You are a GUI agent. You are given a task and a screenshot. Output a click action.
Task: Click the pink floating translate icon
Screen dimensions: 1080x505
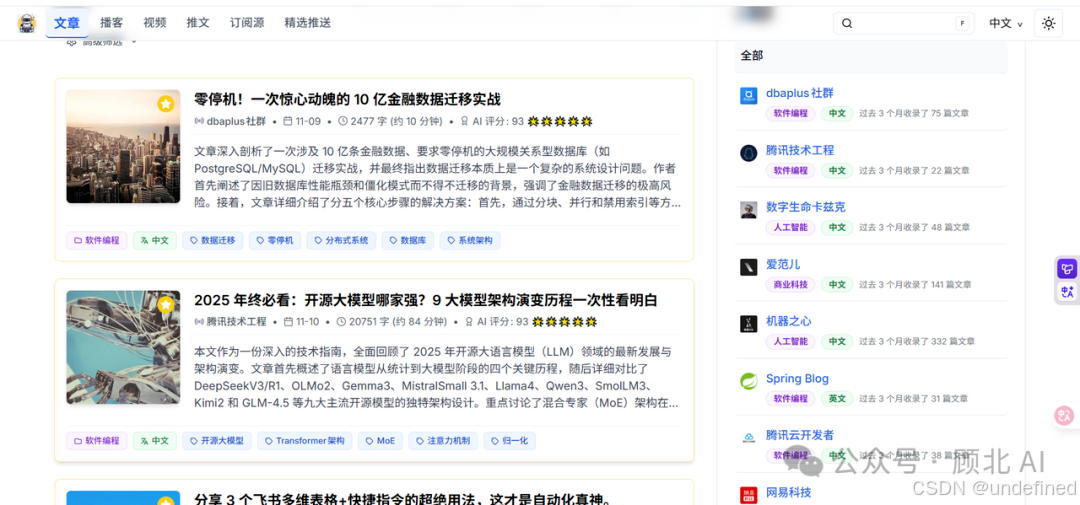pyautogui.click(x=1065, y=415)
